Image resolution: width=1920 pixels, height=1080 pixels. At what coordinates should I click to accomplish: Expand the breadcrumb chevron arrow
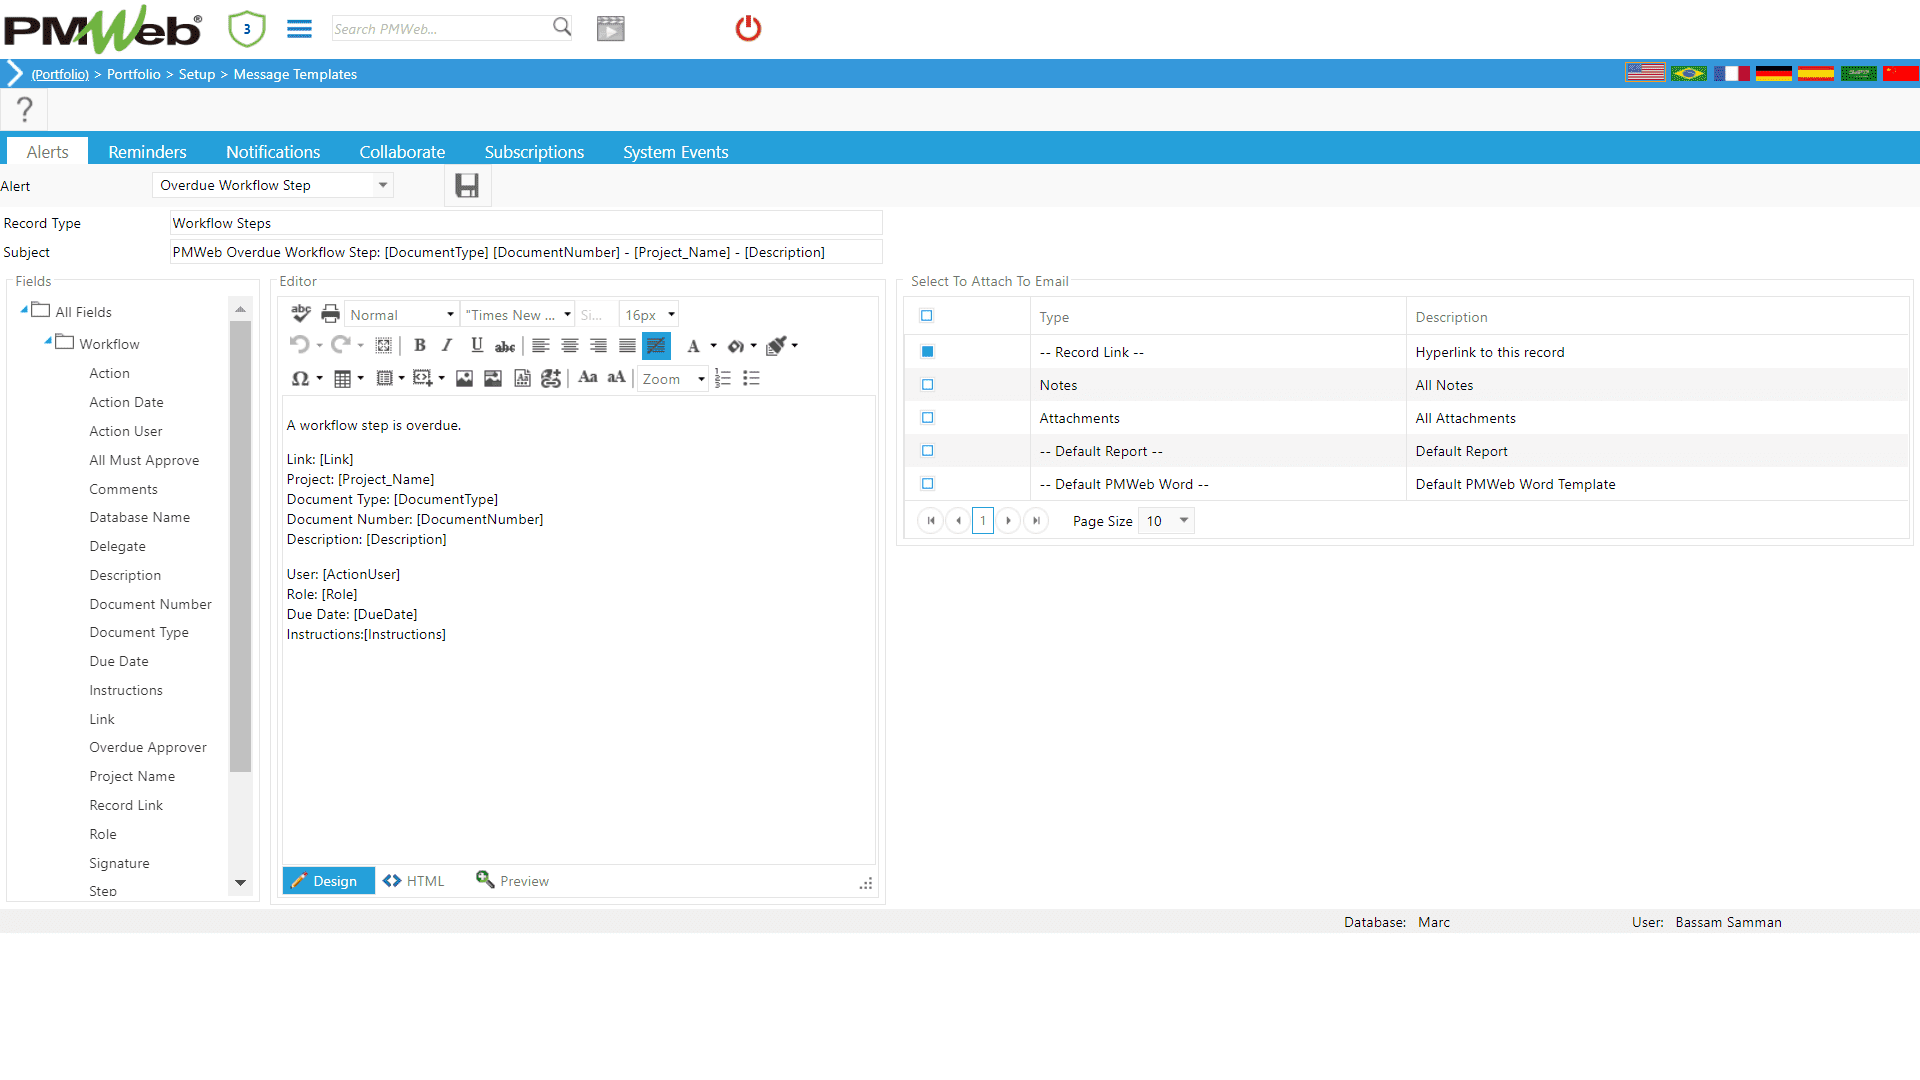(14, 73)
